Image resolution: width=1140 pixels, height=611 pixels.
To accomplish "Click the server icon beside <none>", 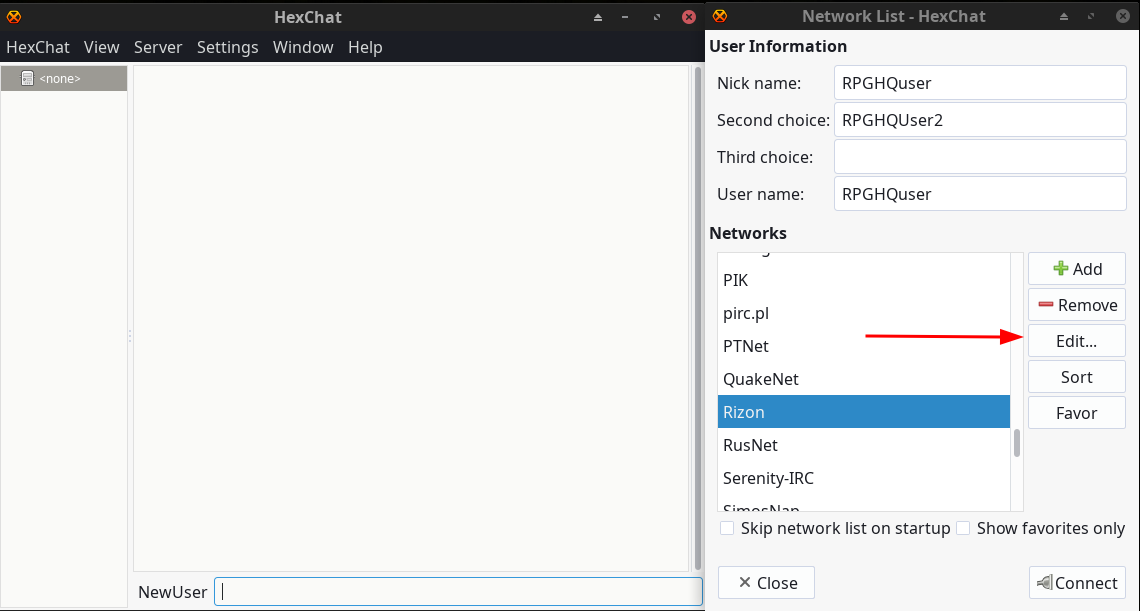I will coord(27,79).
